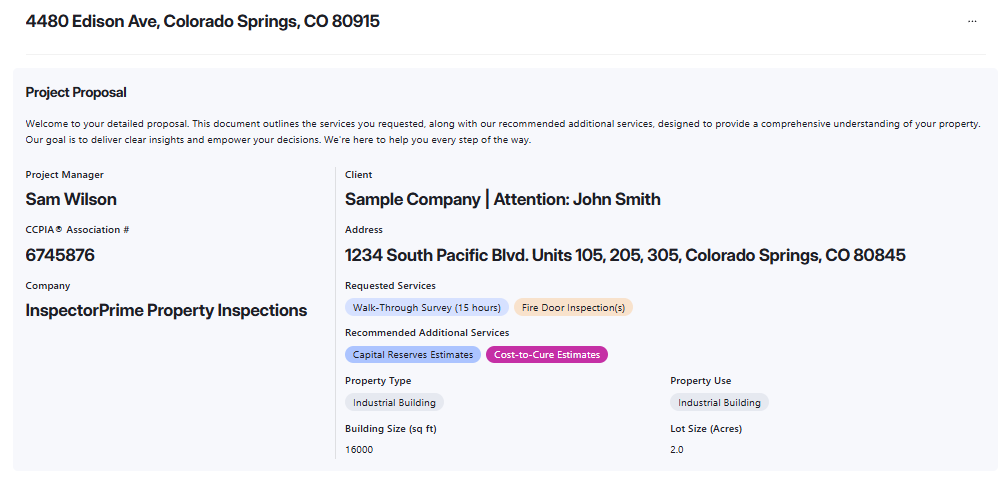Click project manager name Sam Wilson

pyautogui.click(x=71, y=199)
